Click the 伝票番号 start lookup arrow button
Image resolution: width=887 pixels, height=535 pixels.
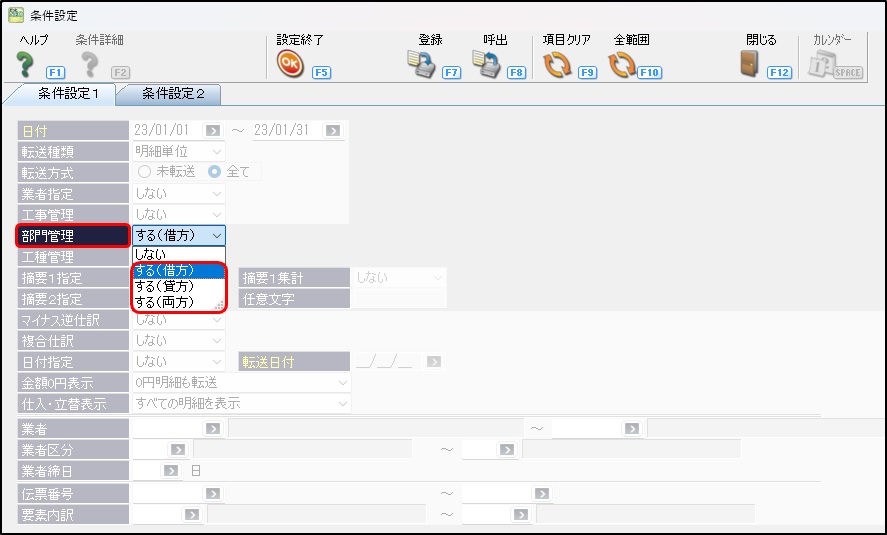point(212,493)
